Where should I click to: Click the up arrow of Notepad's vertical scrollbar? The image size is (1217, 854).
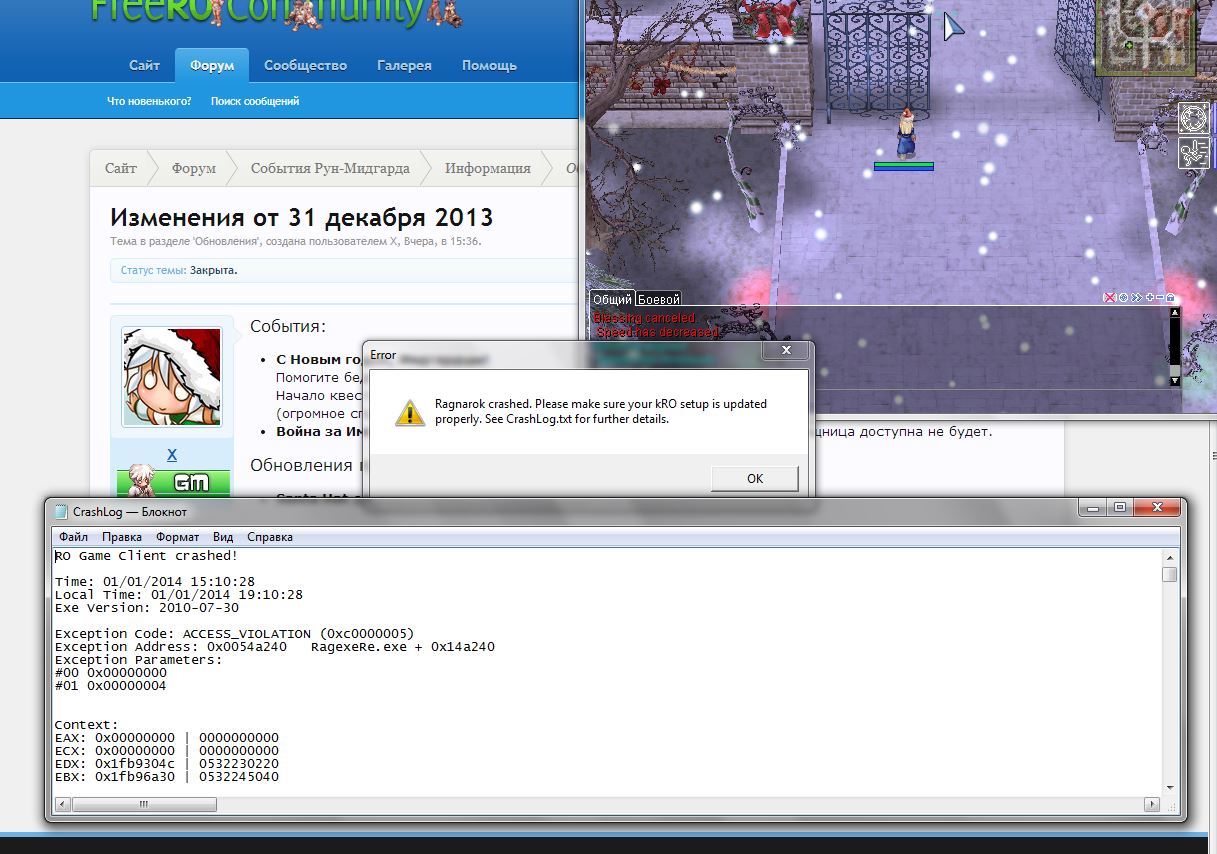(1169, 556)
